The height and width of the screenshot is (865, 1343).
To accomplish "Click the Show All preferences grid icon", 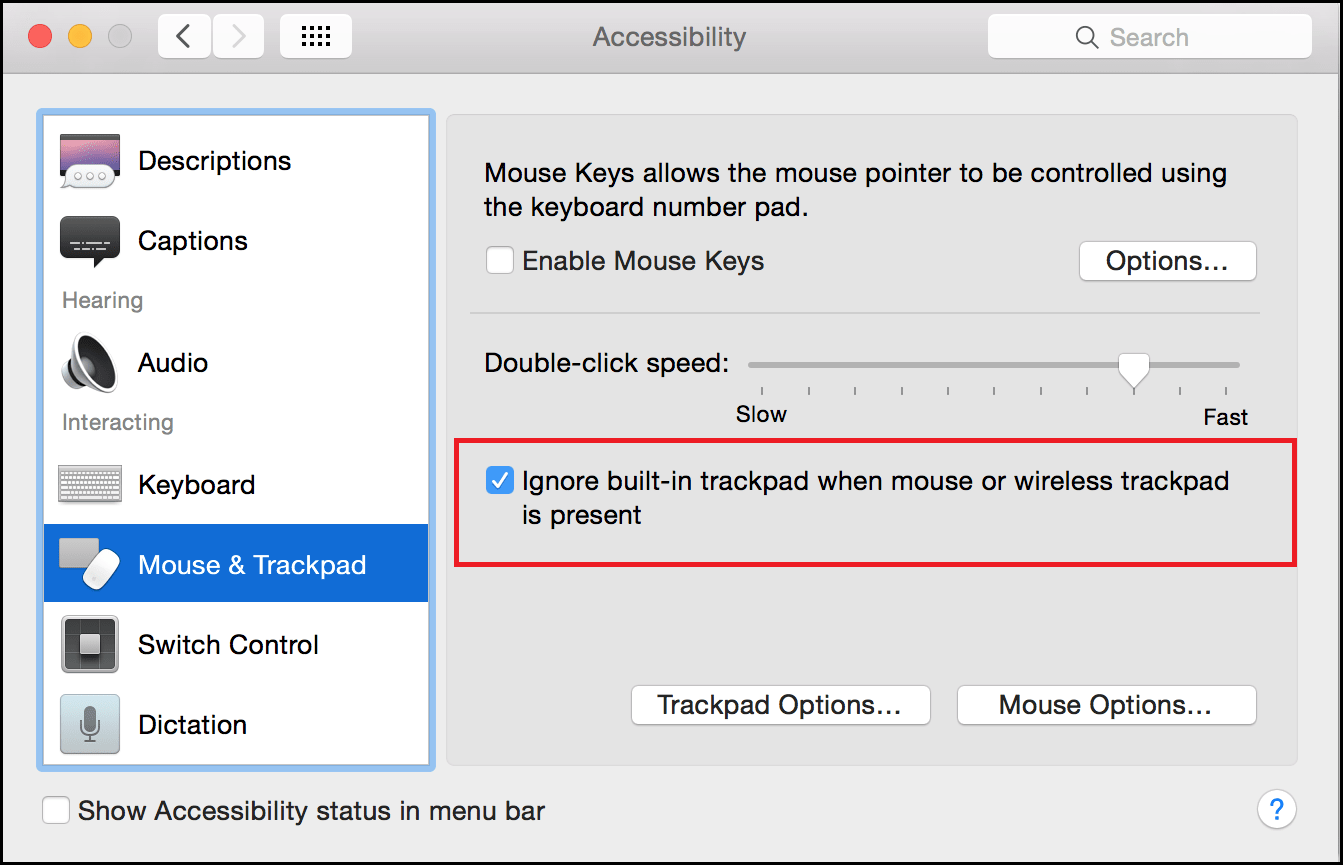I will point(315,35).
